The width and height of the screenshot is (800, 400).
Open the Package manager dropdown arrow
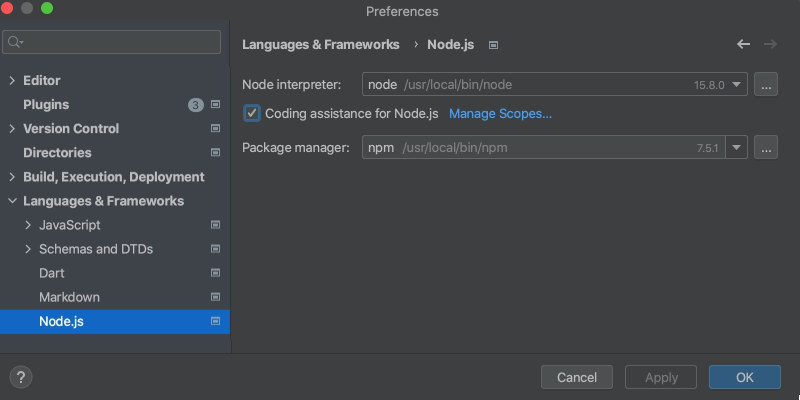736,147
